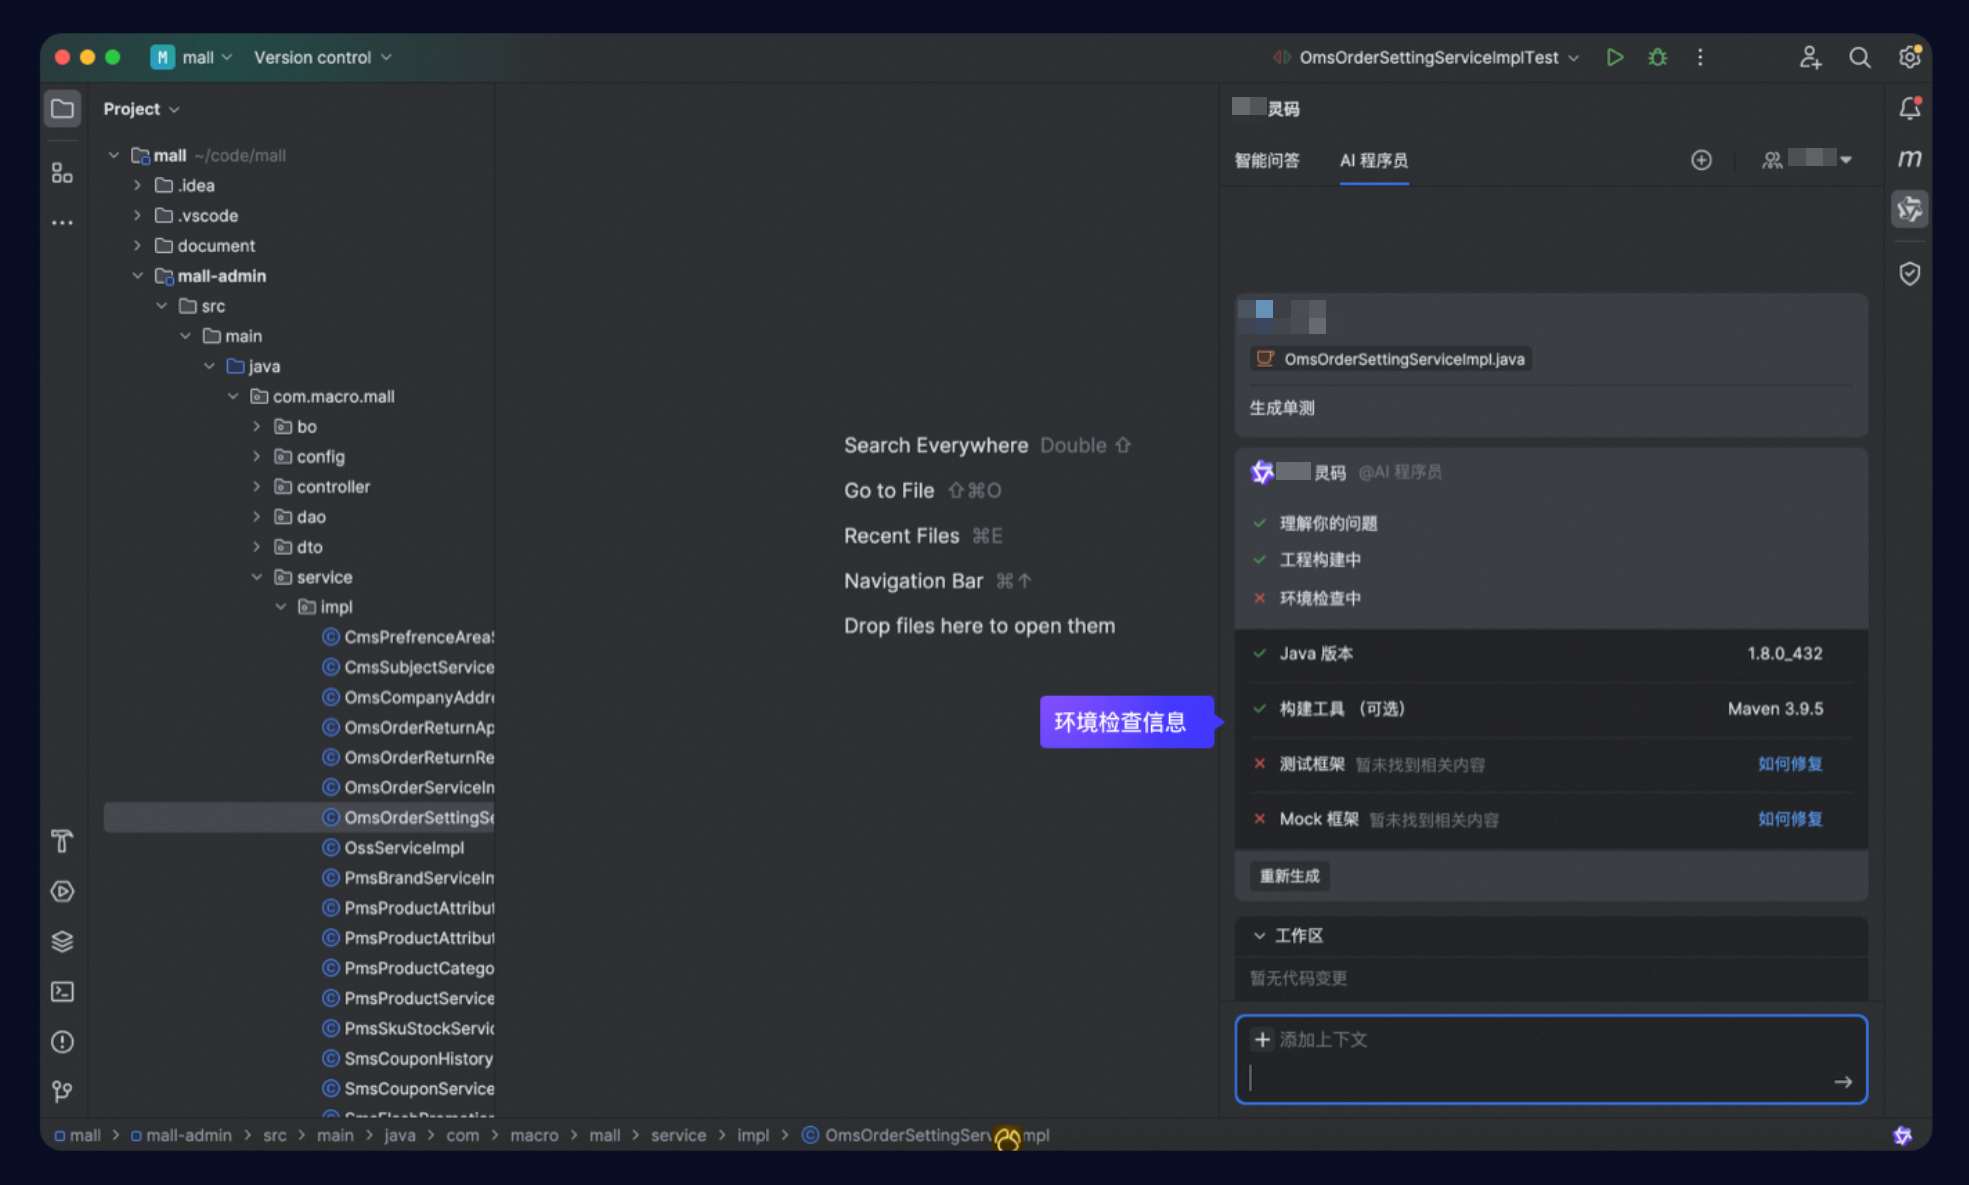Click the mall-admin breadcrumb in status bar
This screenshot has width=1969, height=1185.
pyautogui.click(x=181, y=1135)
